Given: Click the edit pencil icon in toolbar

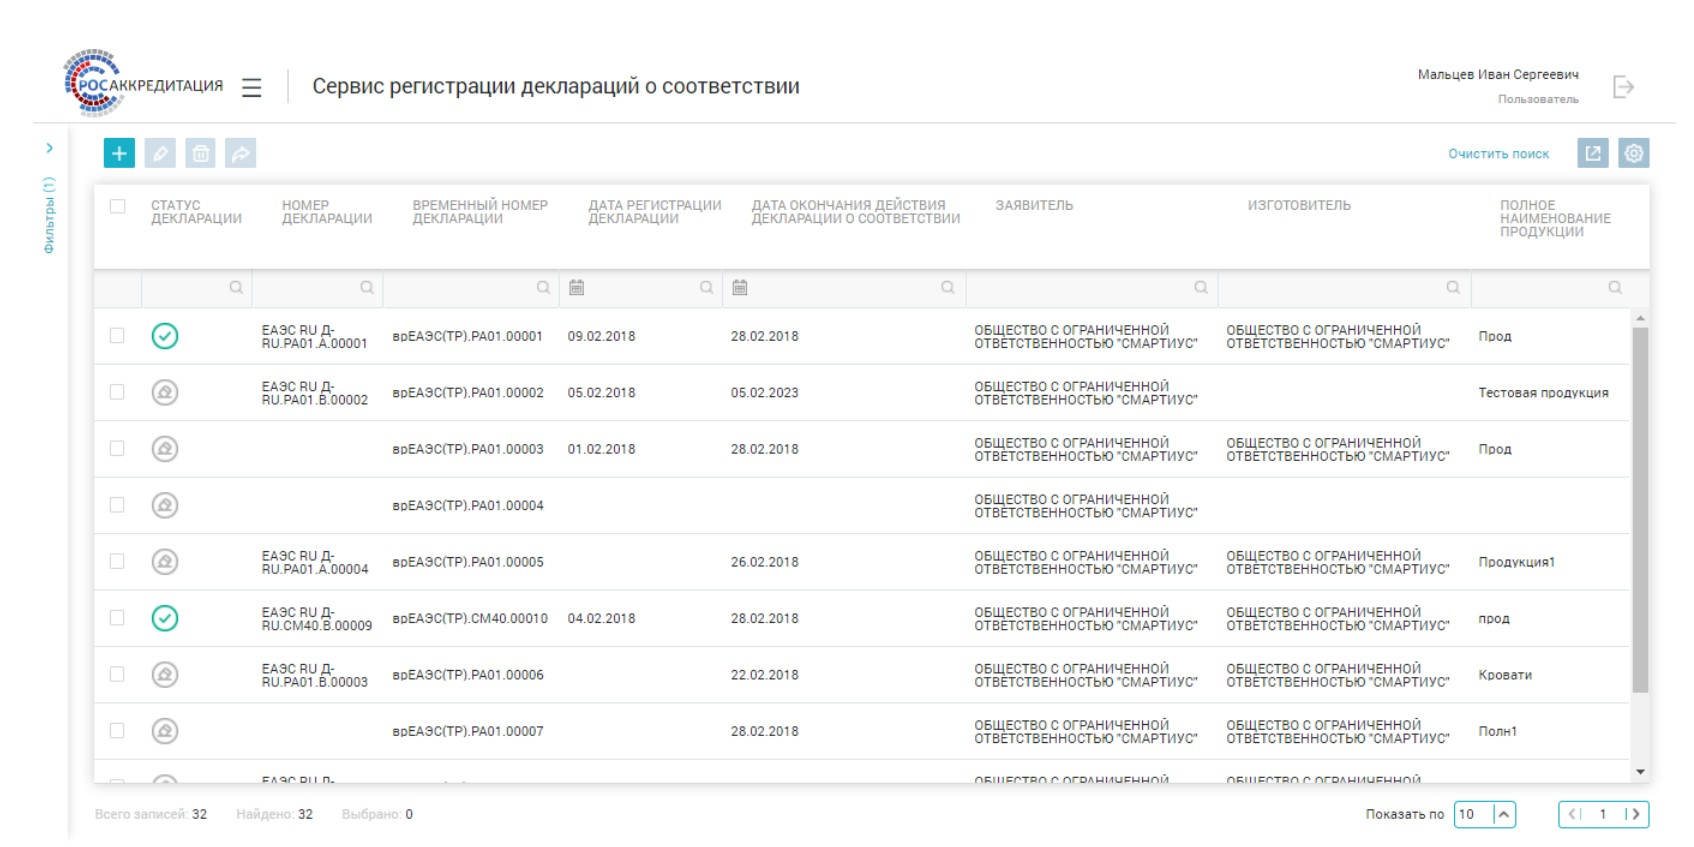Looking at the screenshot, I should [x=160, y=153].
